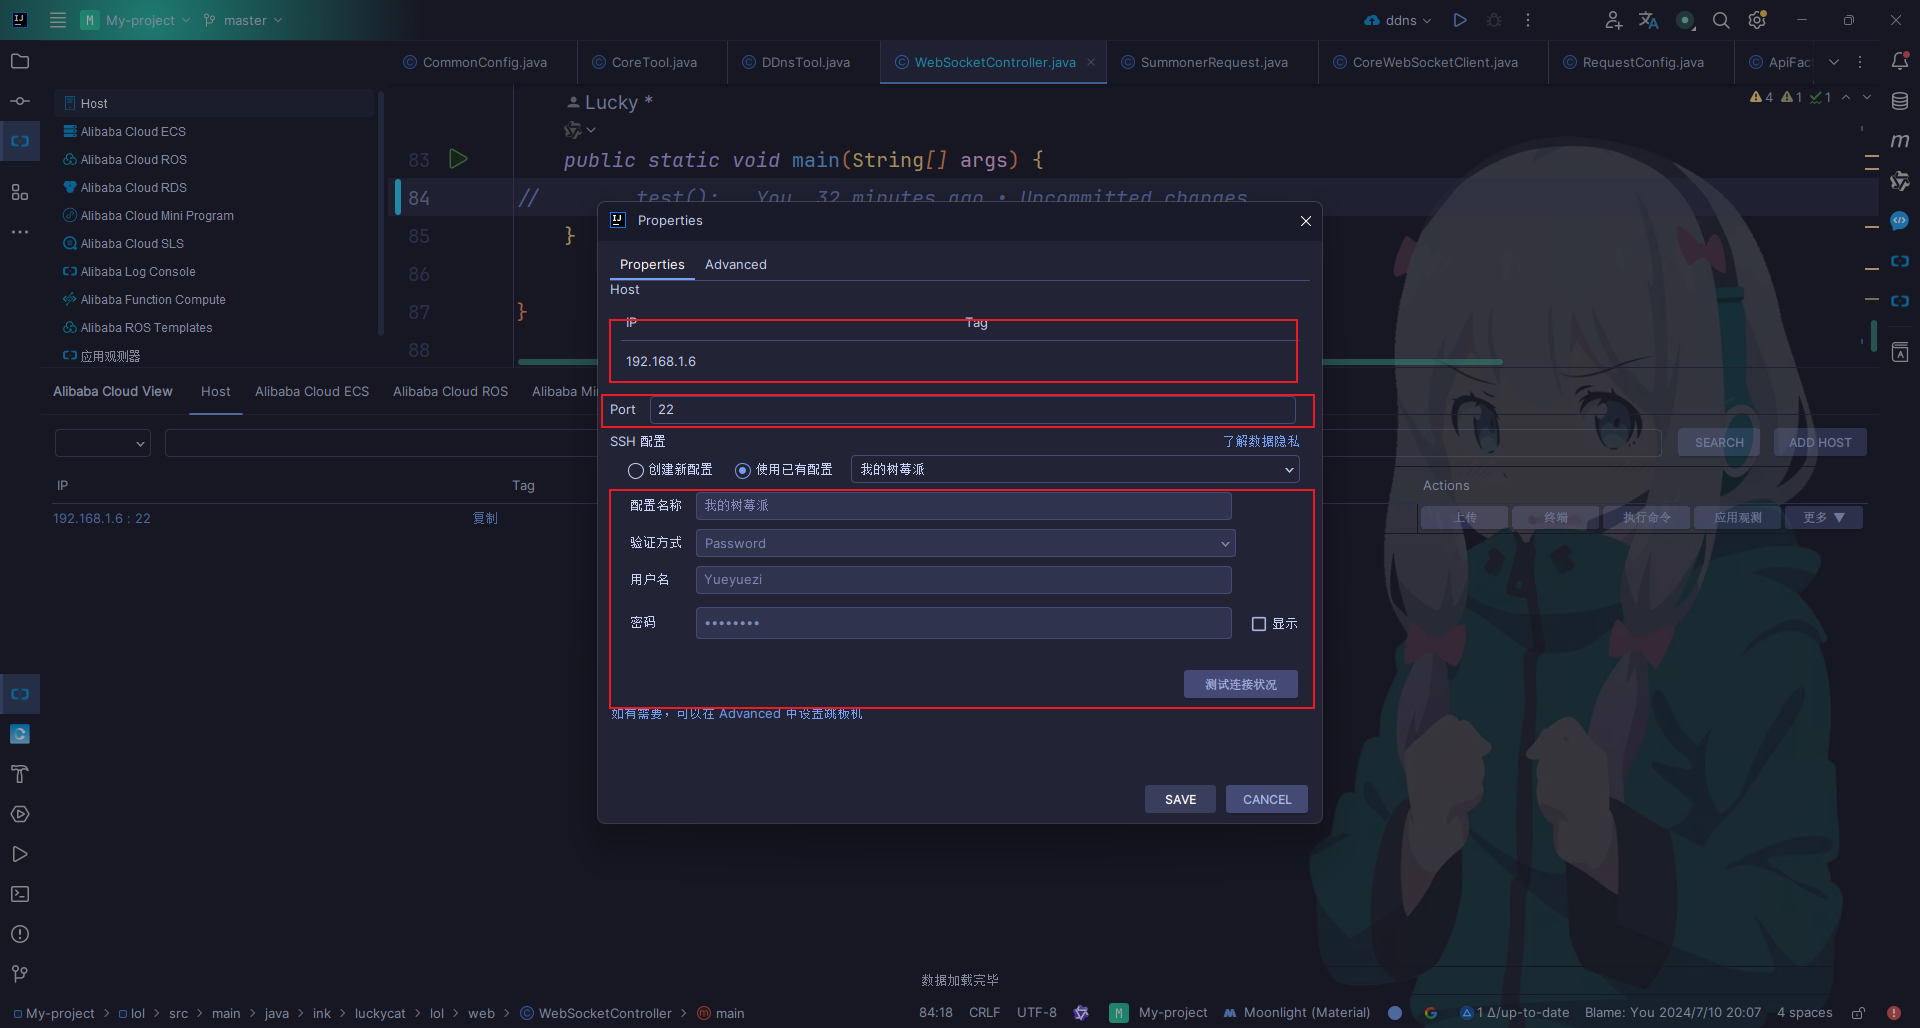Screen dimensions: 1920x1028
Task: Open IDE settings gear
Action: [x=1757, y=20]
